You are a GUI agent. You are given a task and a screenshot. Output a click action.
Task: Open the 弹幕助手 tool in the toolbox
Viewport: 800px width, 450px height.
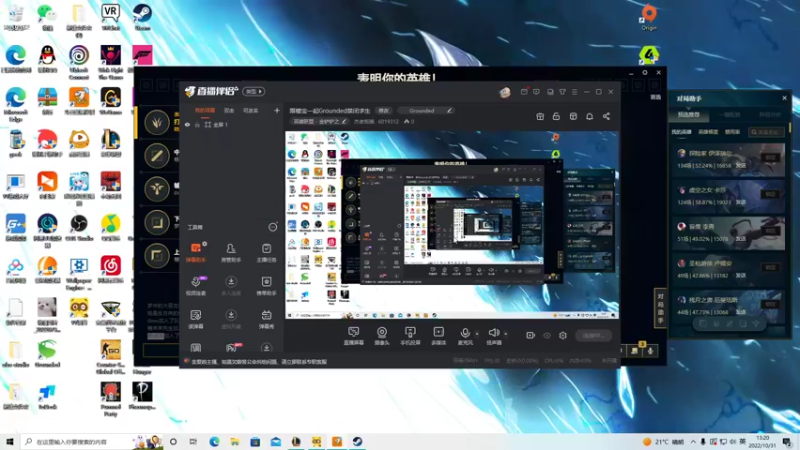pyautogui.click(x=196, y=252)
